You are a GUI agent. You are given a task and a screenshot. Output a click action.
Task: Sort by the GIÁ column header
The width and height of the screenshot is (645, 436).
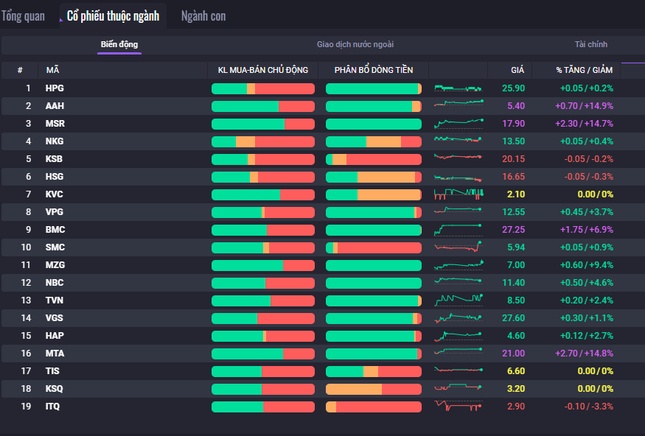[517, 70]
